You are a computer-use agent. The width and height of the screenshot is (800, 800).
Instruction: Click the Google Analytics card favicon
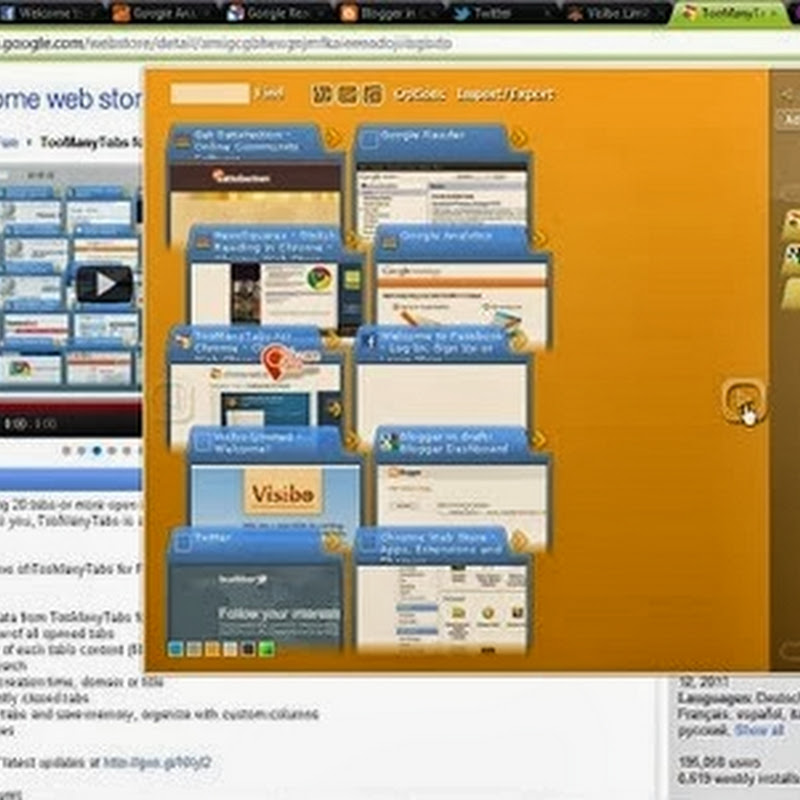(389, 242)
